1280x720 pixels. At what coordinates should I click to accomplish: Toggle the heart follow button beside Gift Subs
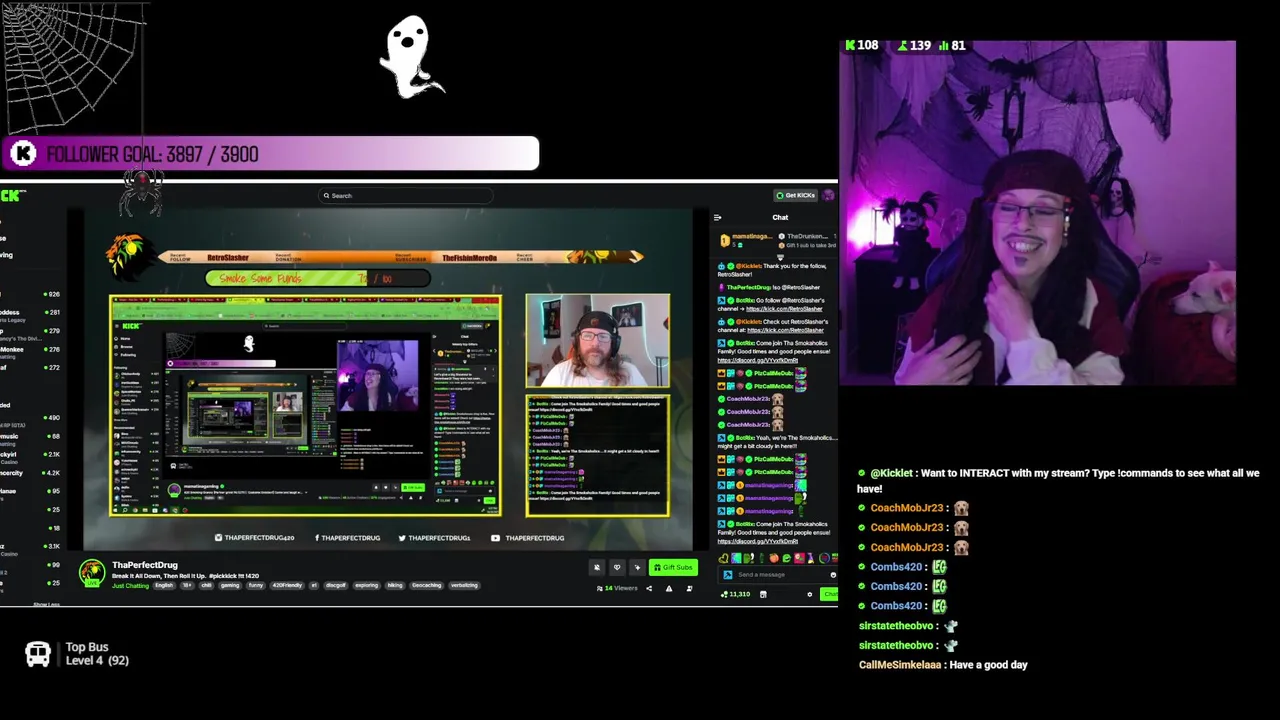pos(617,567)
